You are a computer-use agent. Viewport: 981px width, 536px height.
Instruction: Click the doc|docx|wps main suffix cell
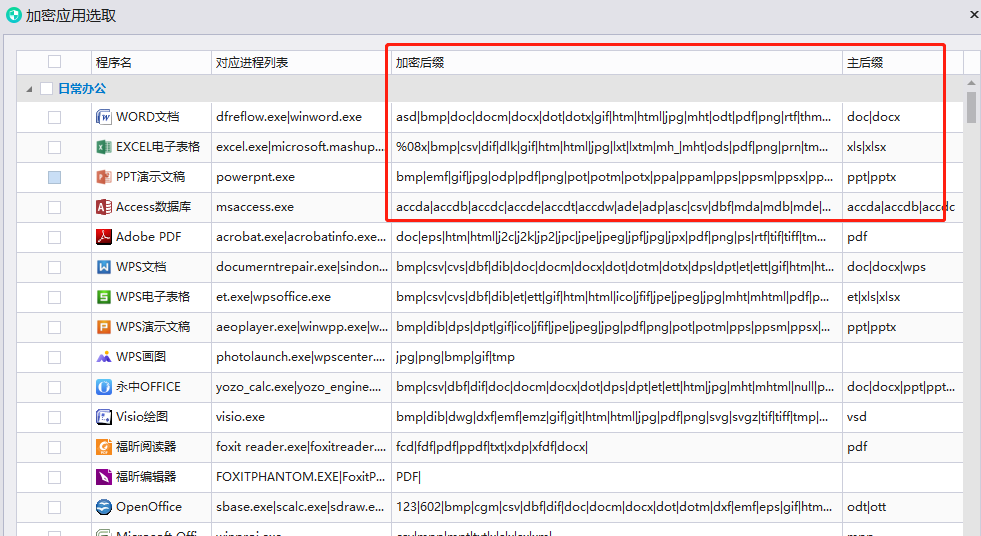tap(903, 267)
